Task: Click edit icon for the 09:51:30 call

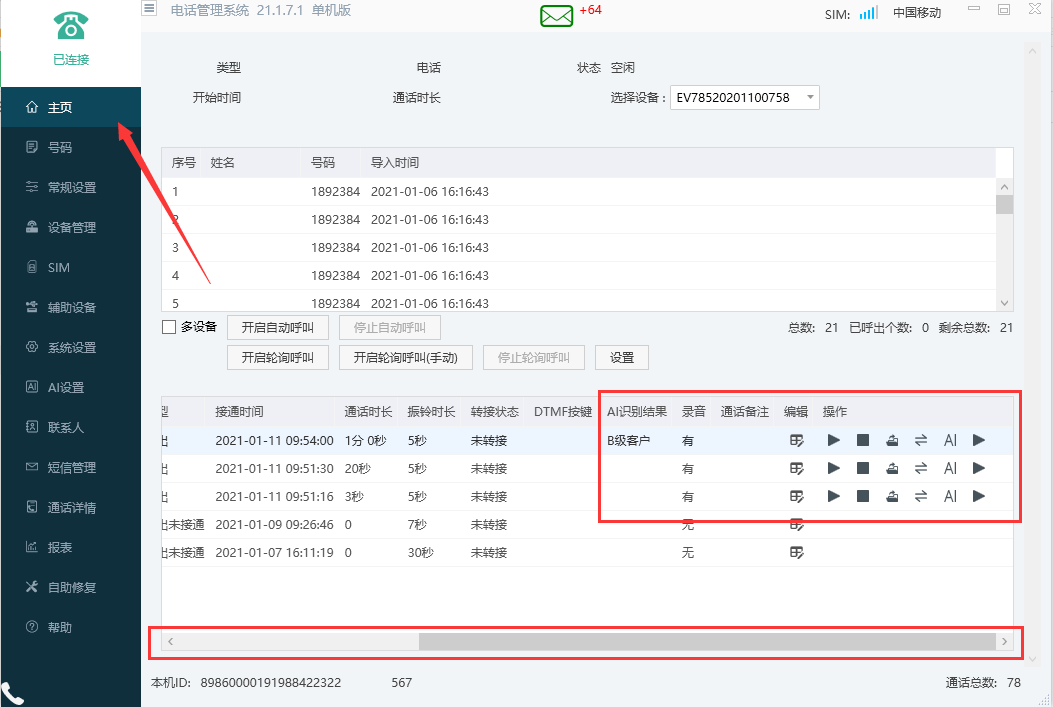Action: [x=796, y=469]
